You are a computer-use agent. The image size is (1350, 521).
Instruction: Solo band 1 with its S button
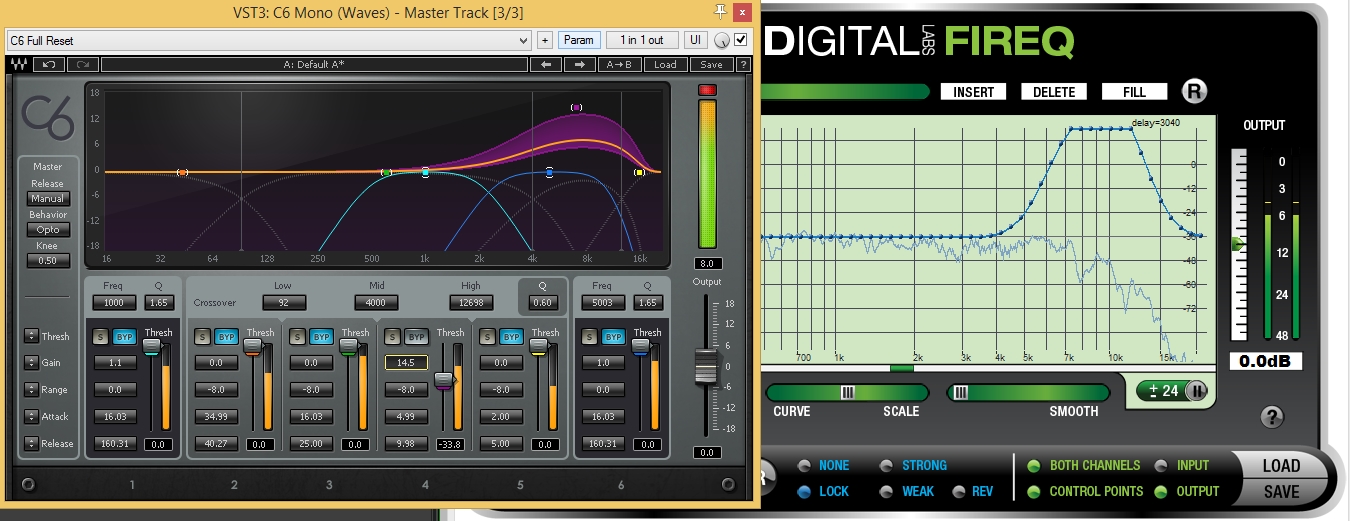pyautogui.click(x=99, y=337)
